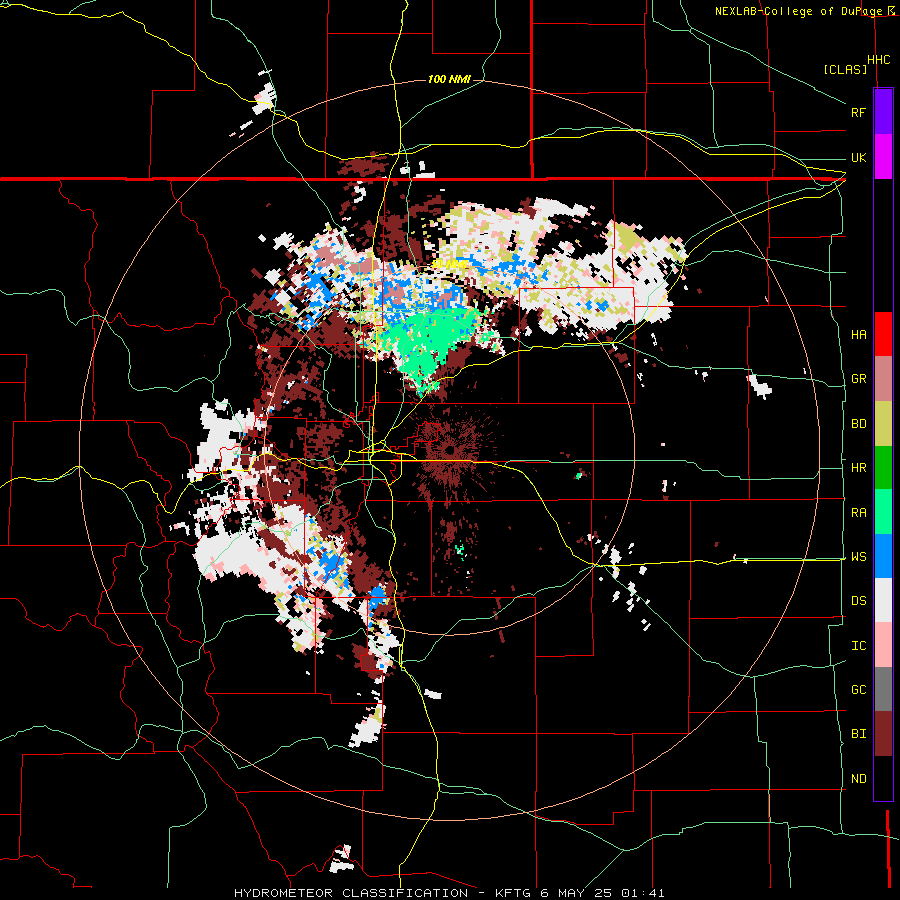Click the DS white legend swatch
This screenshot has height=900, width=900.
click(883, 600)
